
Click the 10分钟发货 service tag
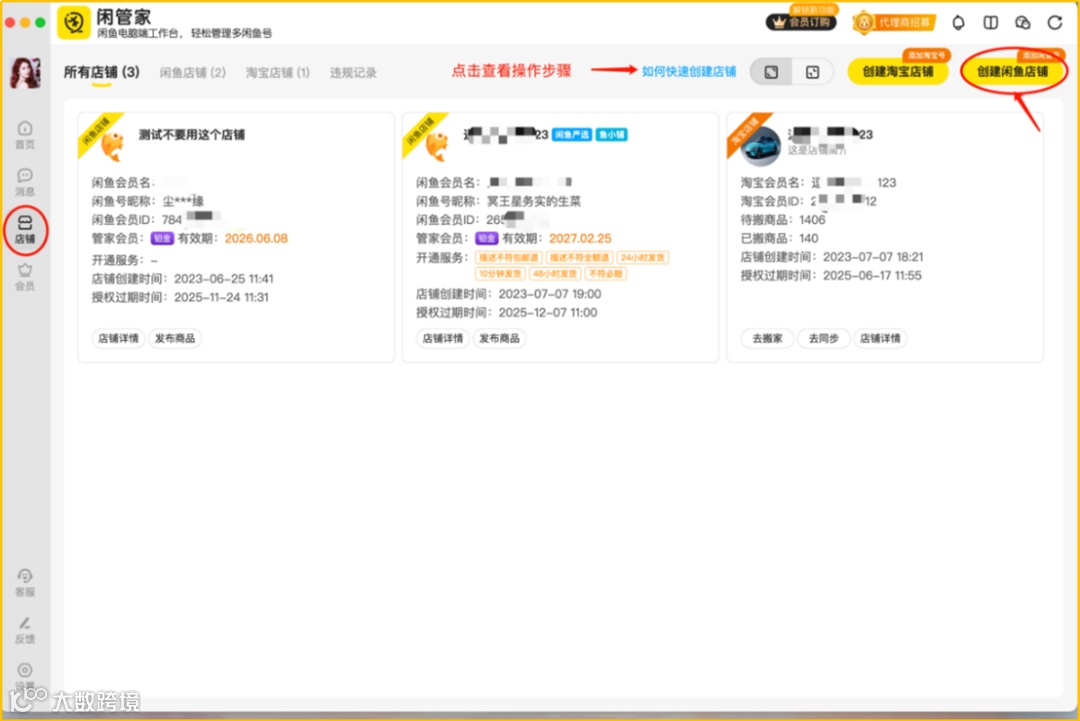coord(500,273)
